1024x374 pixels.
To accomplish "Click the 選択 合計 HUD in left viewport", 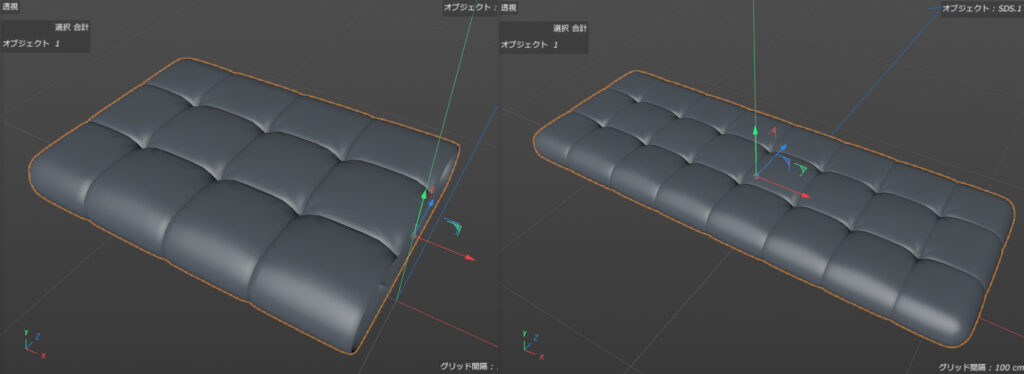I will (72, 28).
